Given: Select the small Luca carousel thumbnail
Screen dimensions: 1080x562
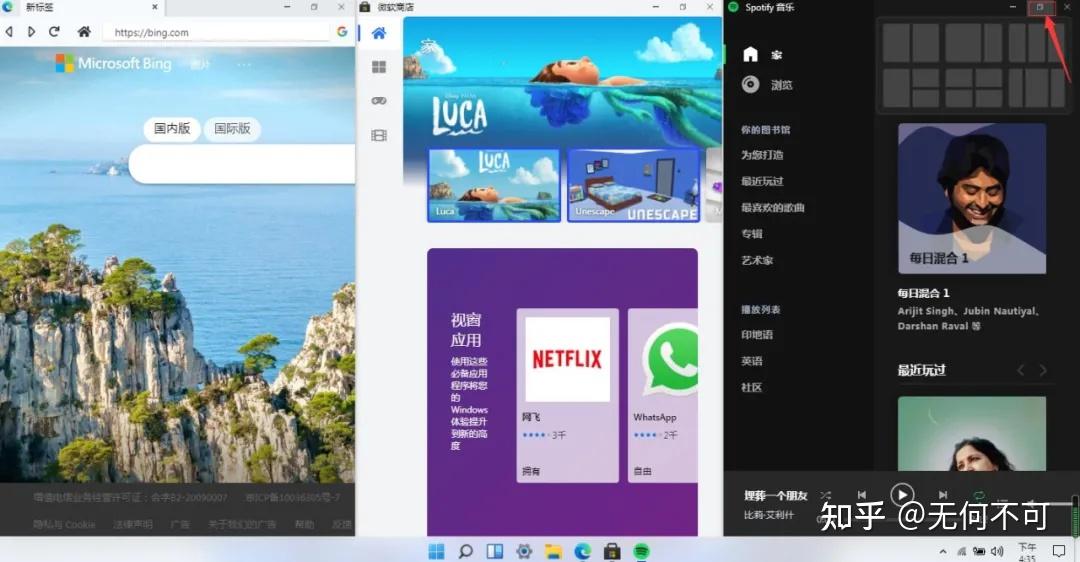Looking at the screenshot, I should point(494,185).
